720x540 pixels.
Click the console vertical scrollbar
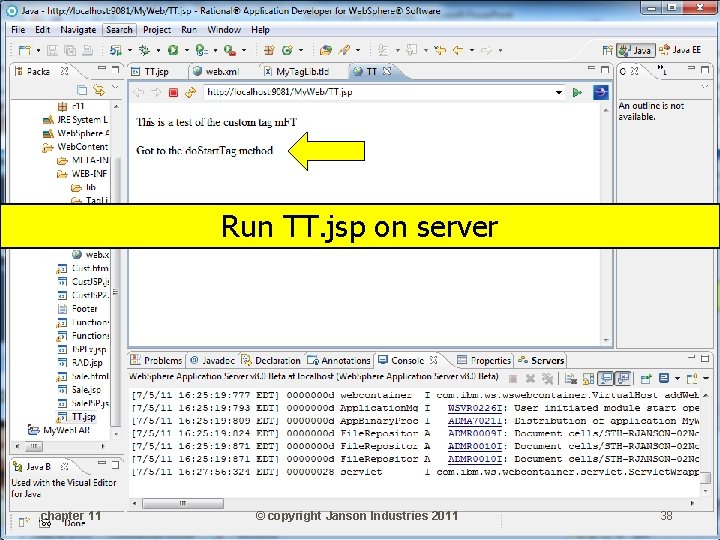tap(706, 478)
